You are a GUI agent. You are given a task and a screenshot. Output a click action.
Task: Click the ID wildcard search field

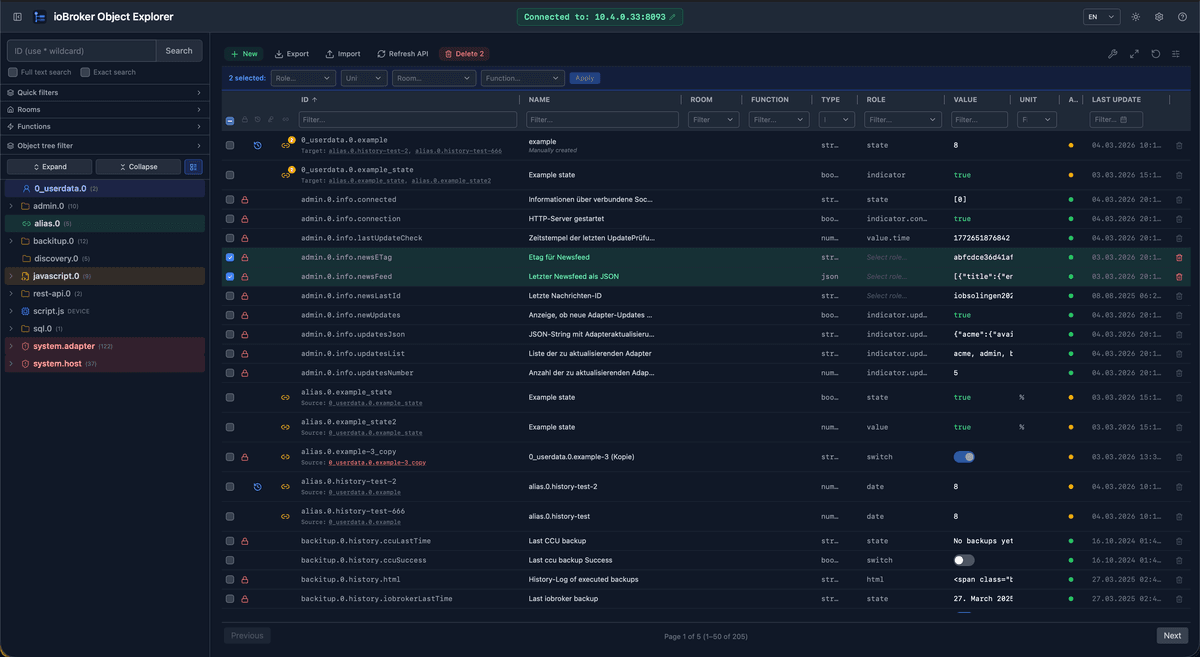[x=82, y=51]
